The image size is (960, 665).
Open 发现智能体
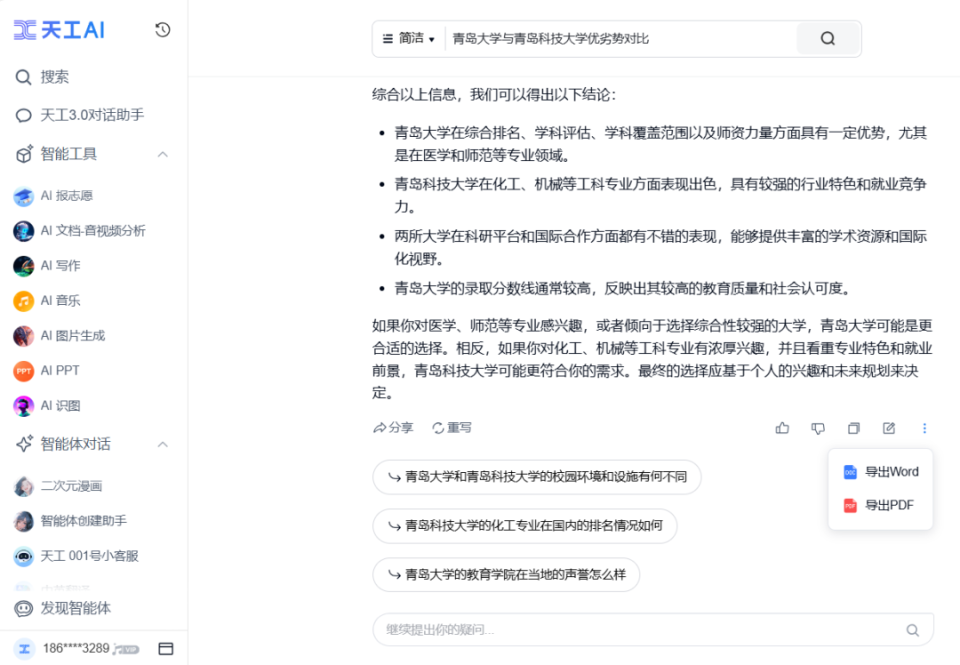click(x=62, y=608)
